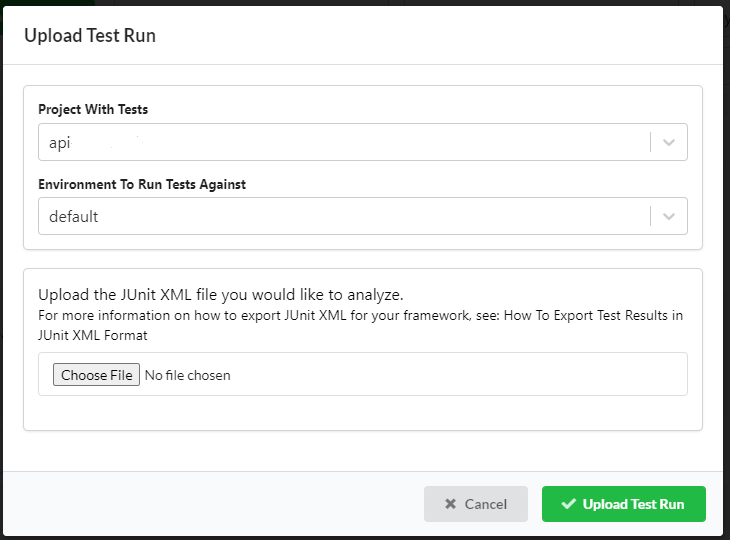The image size is (730, 540).
Task: Expand the Environment dropdown chevron arrow
Action: (x=669, y=216)
